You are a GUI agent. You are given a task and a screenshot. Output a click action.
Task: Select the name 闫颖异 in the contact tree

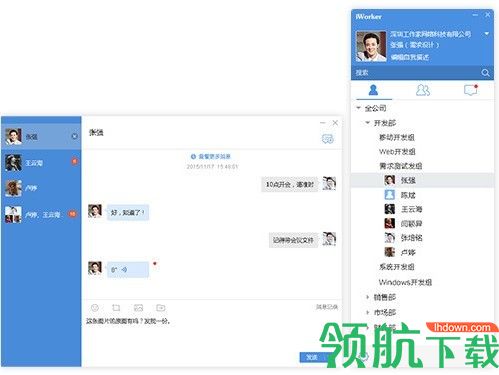pyautogui.click(x=412, y=224)
